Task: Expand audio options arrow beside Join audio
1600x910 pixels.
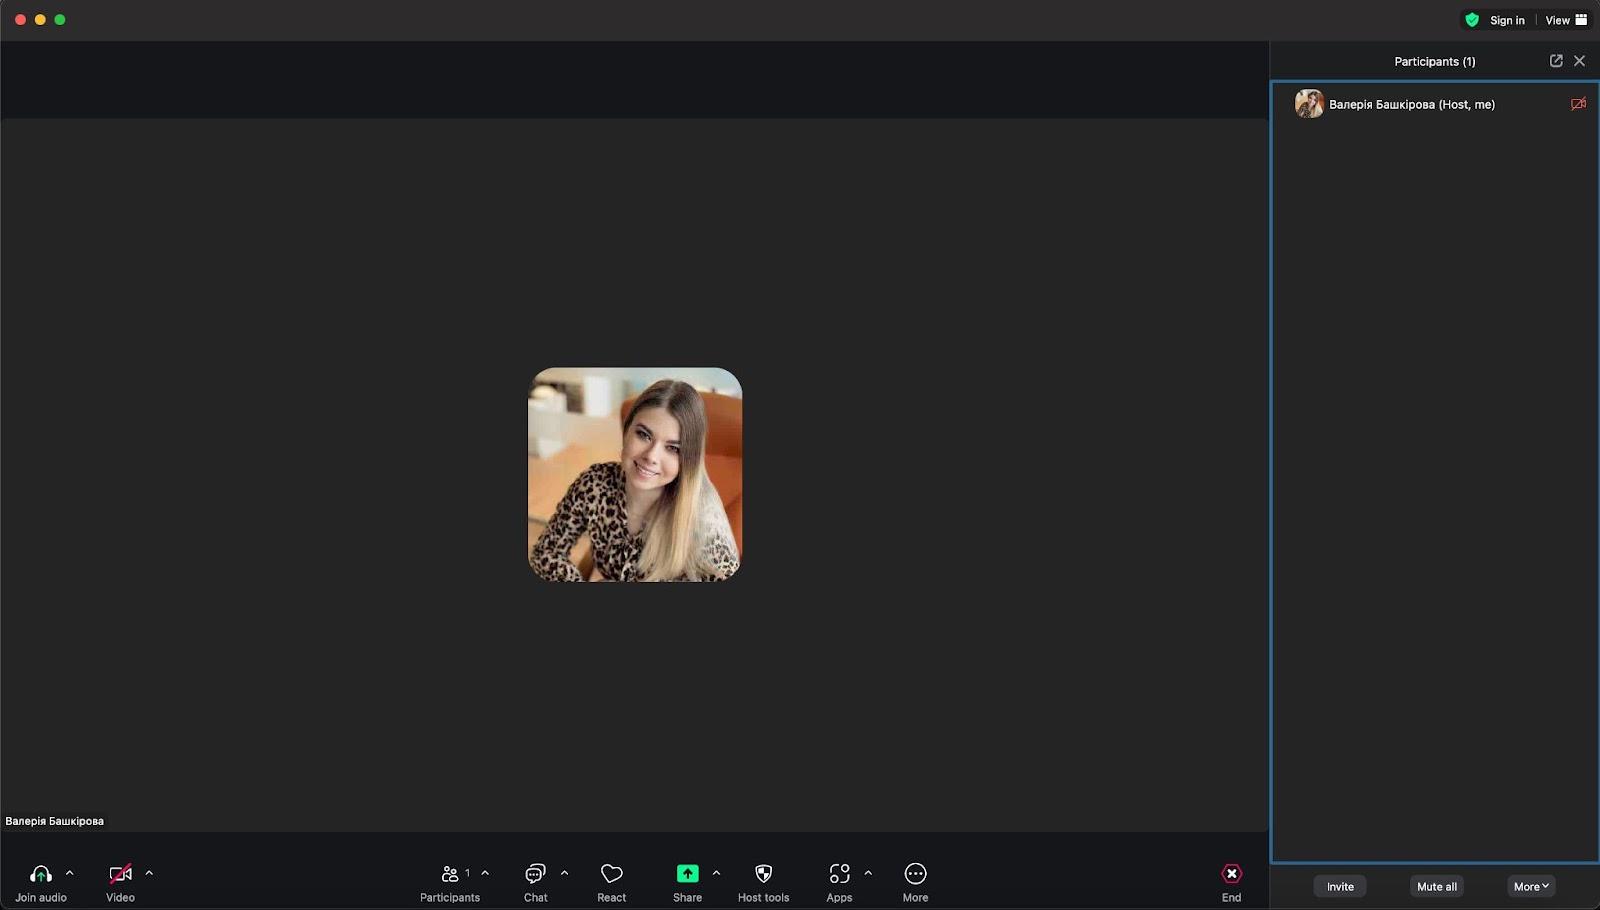Action: pos(70,873)
